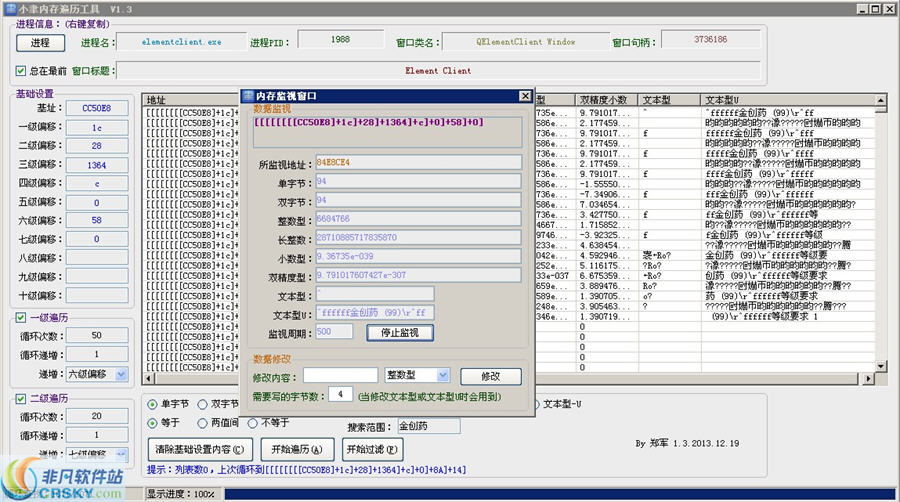Screen dimensions: 900x502
Task: Click the 修改 button in the dialog
Action: [491, 376]
